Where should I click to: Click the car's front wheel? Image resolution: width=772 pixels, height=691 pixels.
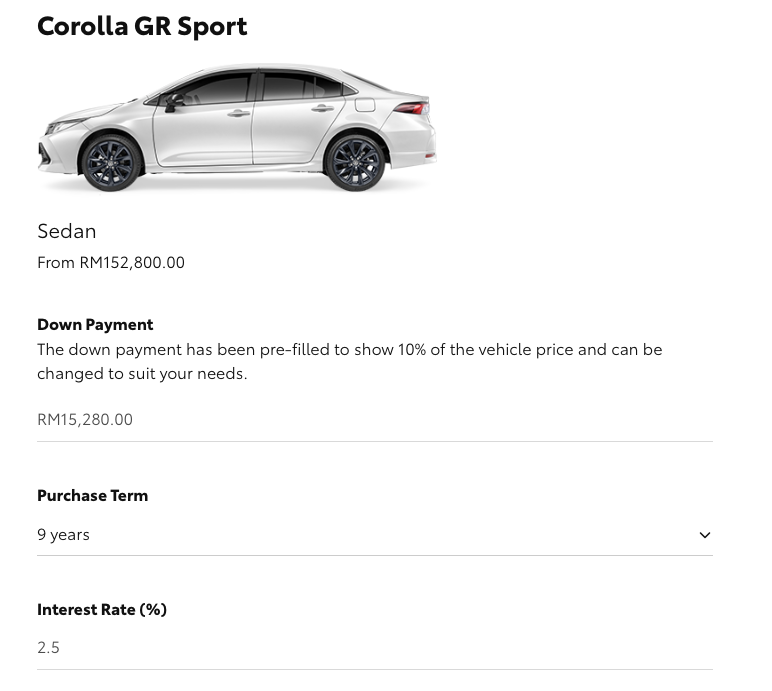(x=111, y=161)
